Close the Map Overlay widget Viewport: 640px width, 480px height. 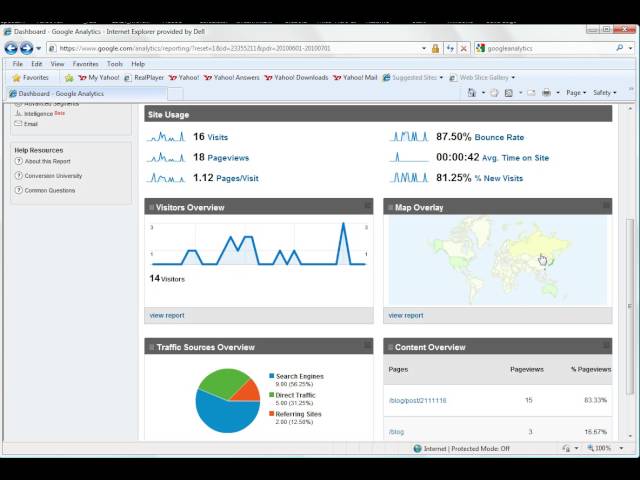606,205
